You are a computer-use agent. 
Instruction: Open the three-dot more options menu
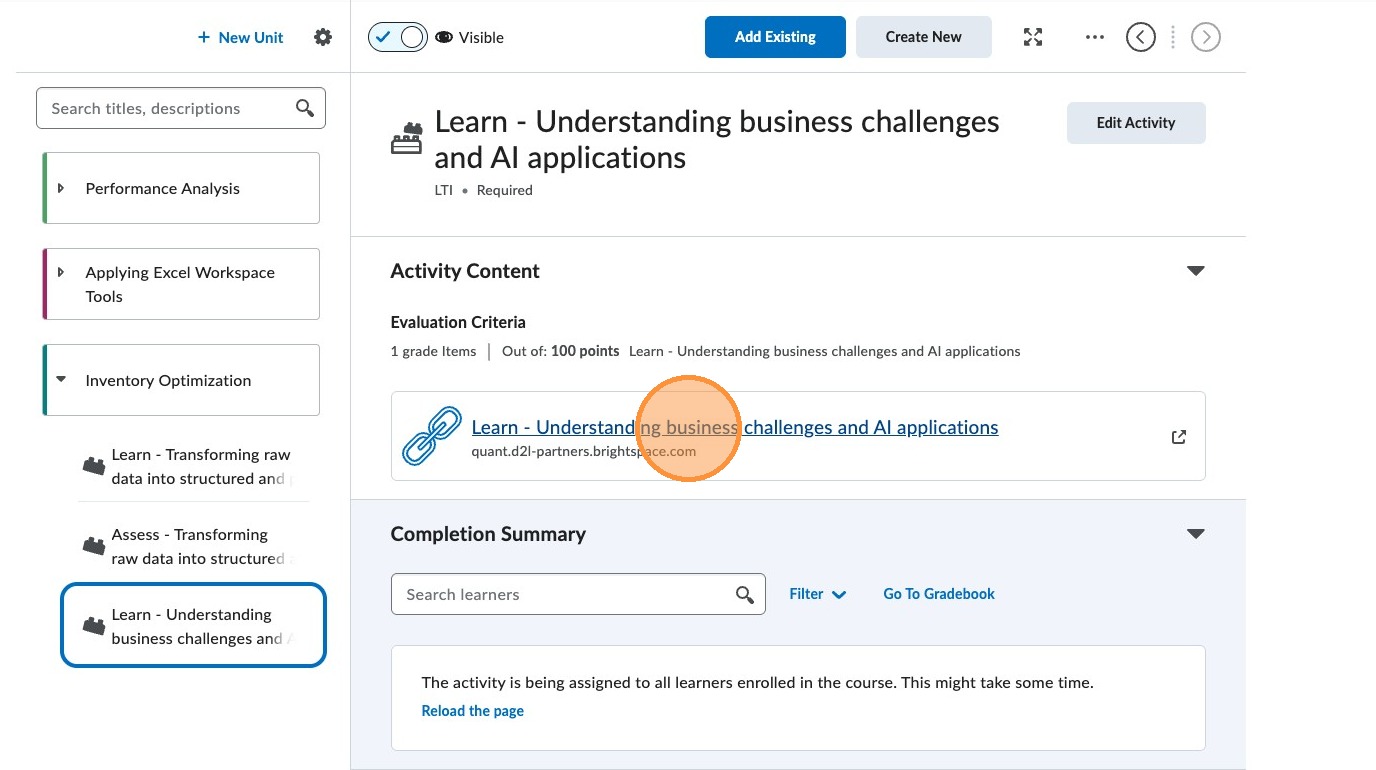[x=1095, y=37]
